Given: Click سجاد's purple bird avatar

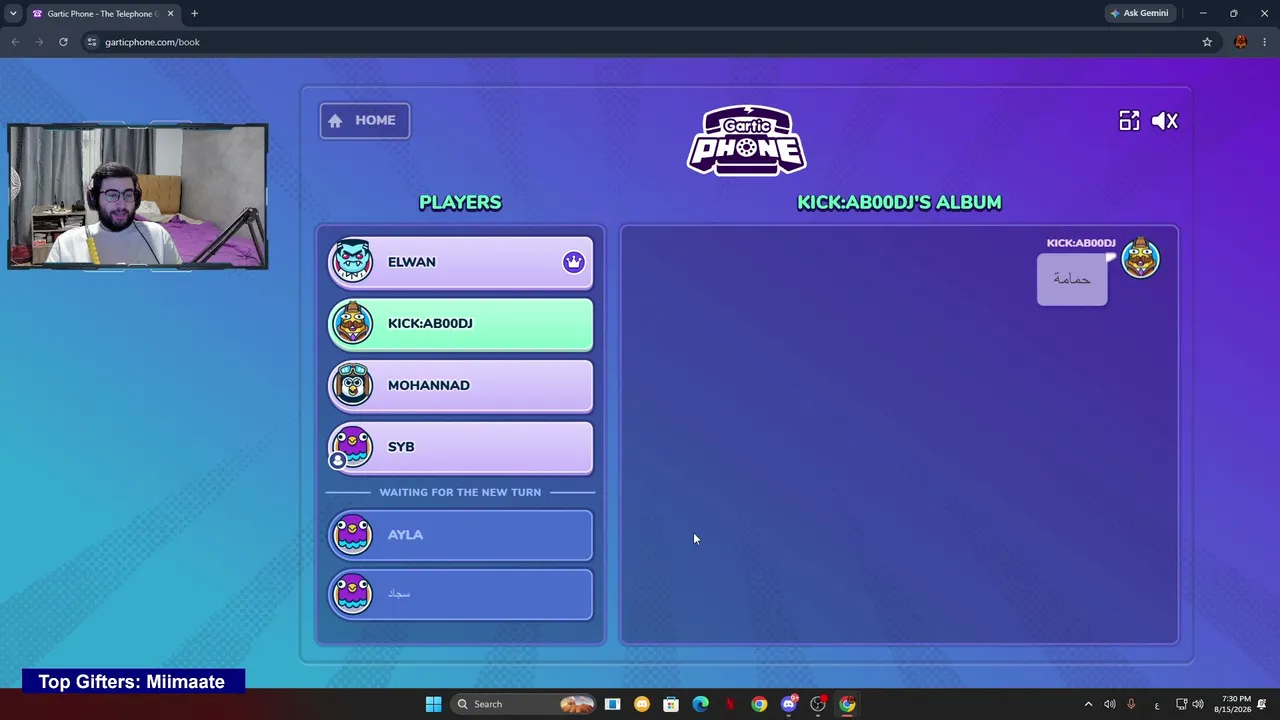Looking at the screenshot, I should (352, 593).
